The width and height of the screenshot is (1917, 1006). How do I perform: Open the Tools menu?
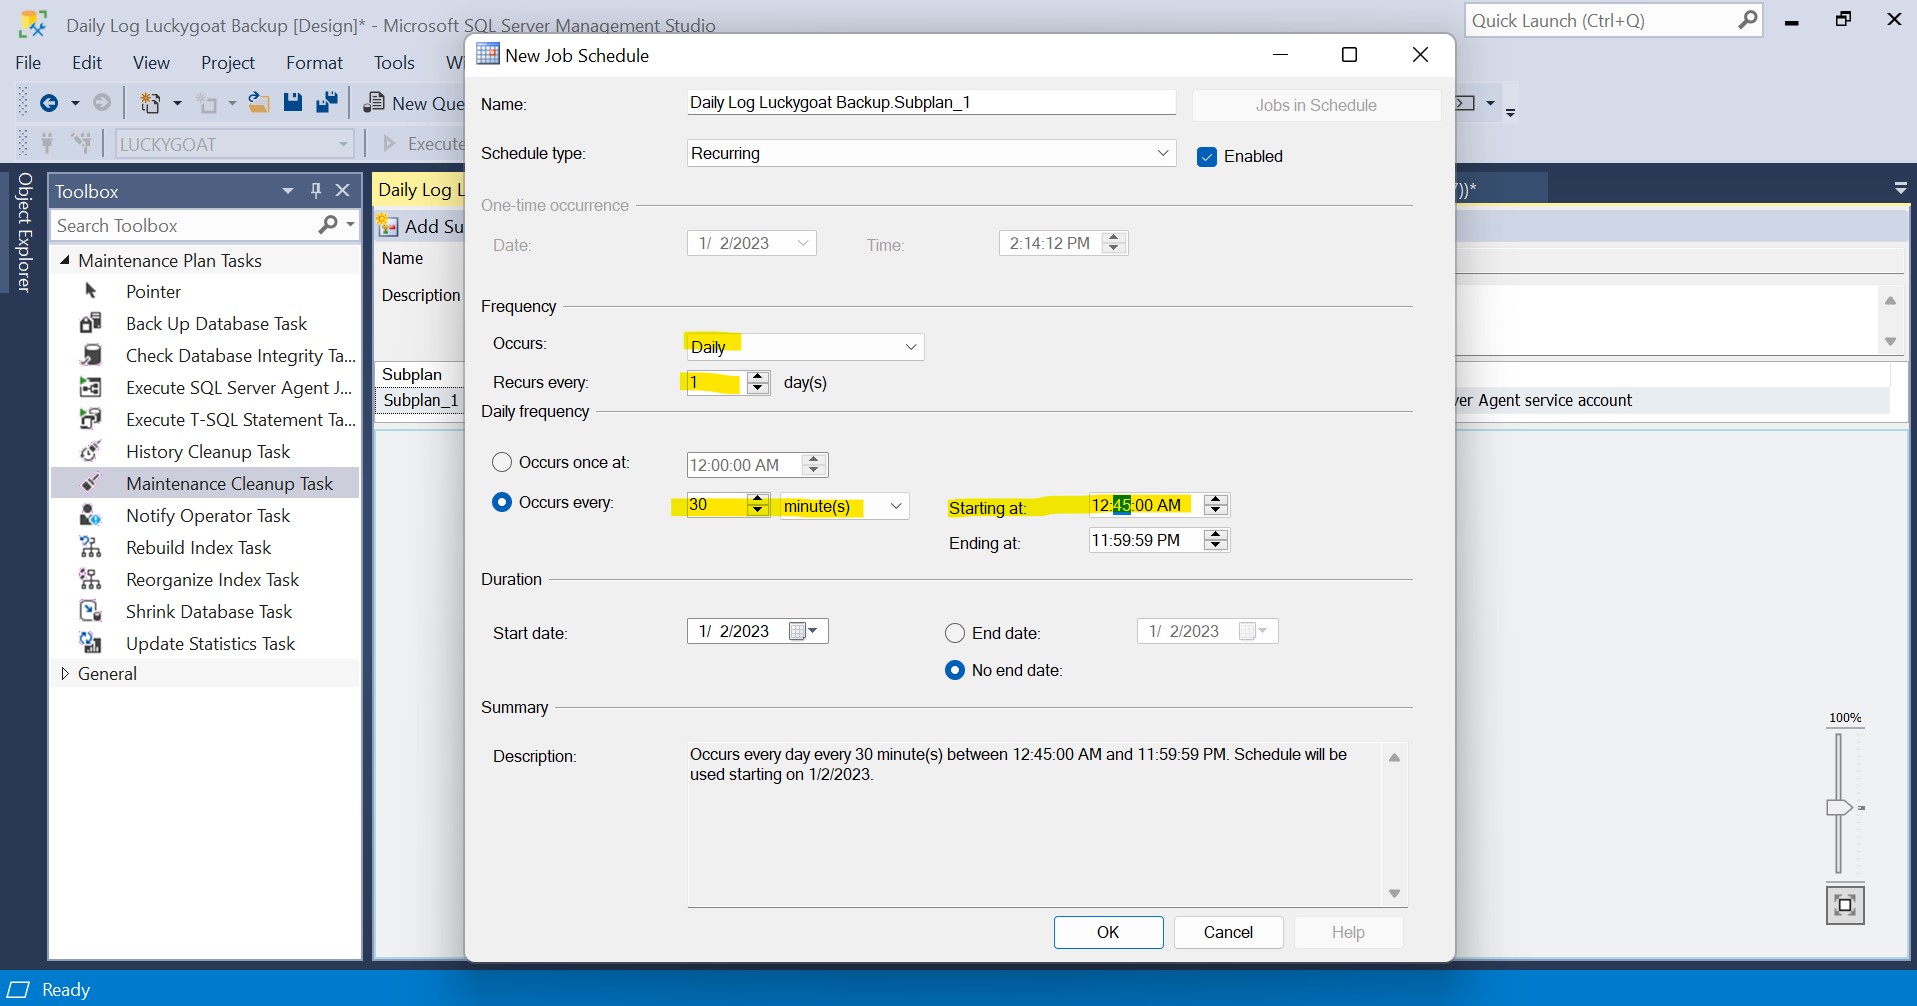coord(394,62)
